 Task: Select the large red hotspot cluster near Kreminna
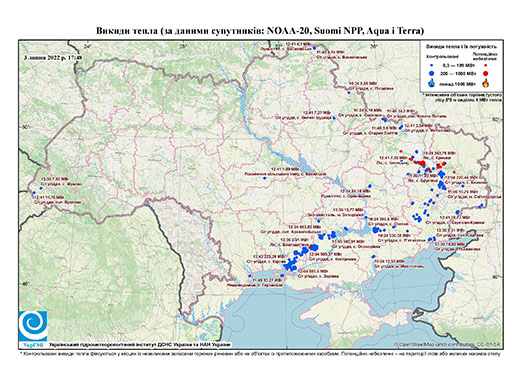click(x=422, y=163)
